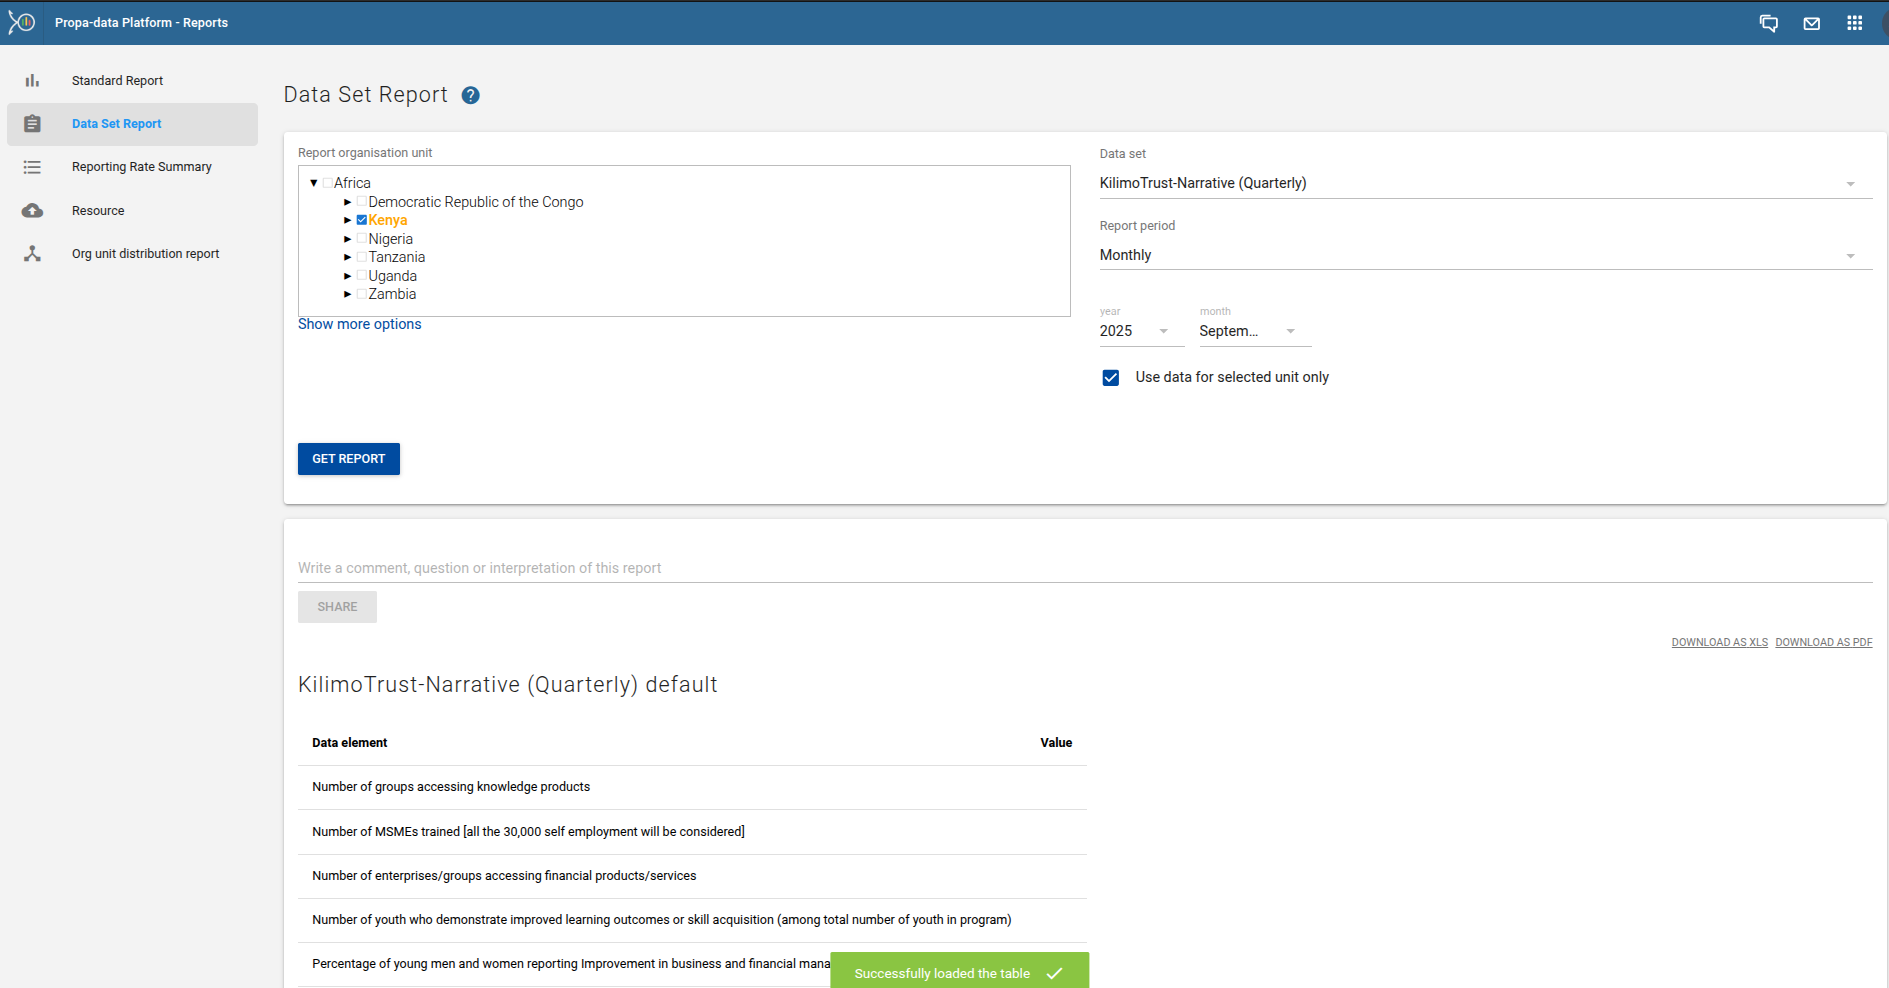Click Download as XLS link

(x=1719, y=642)
